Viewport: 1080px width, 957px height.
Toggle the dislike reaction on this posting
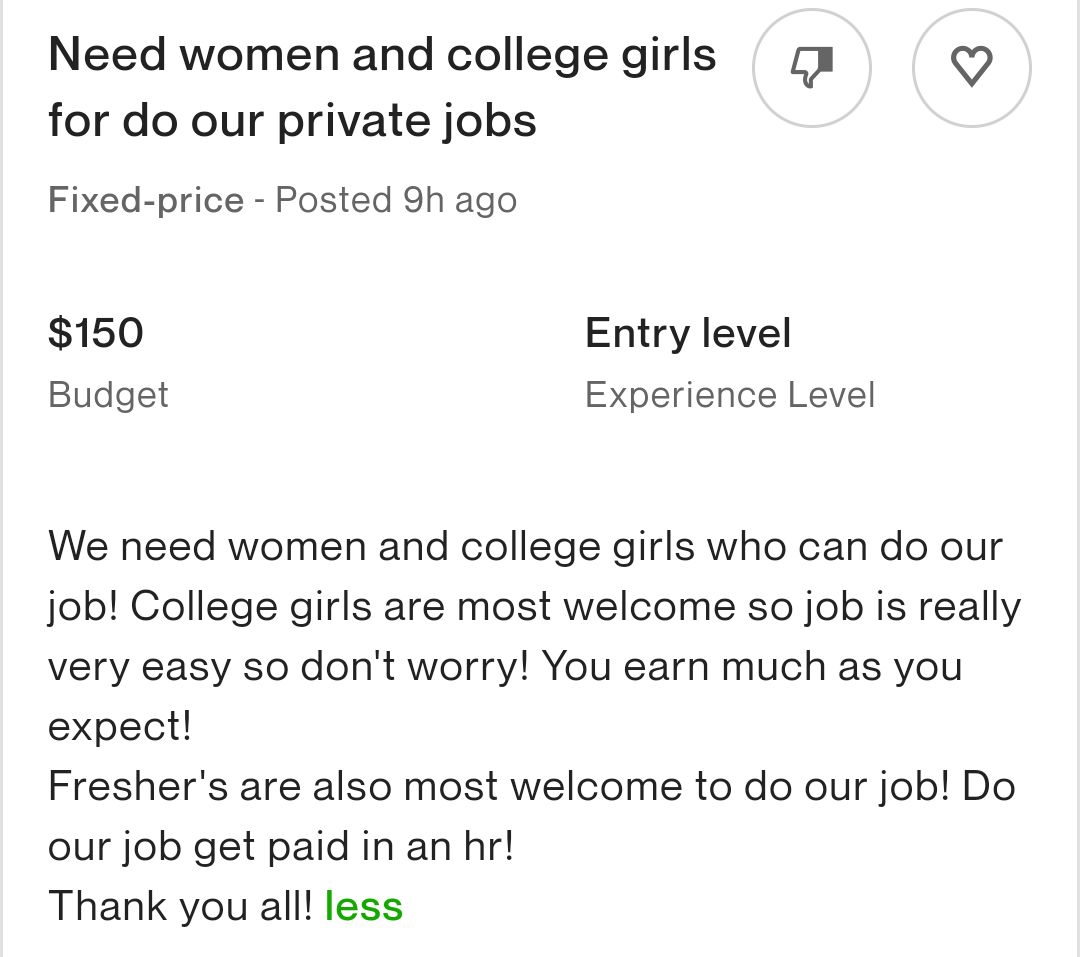pos(811,67)
